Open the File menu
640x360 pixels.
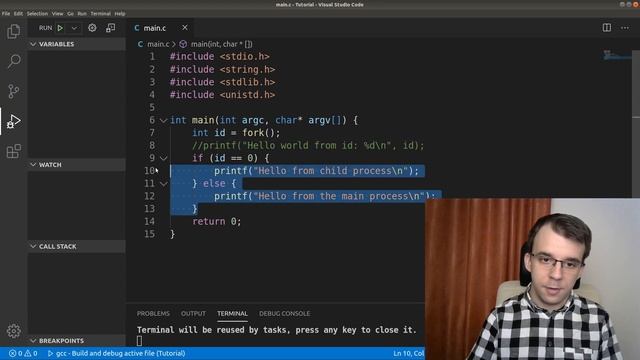6,13
